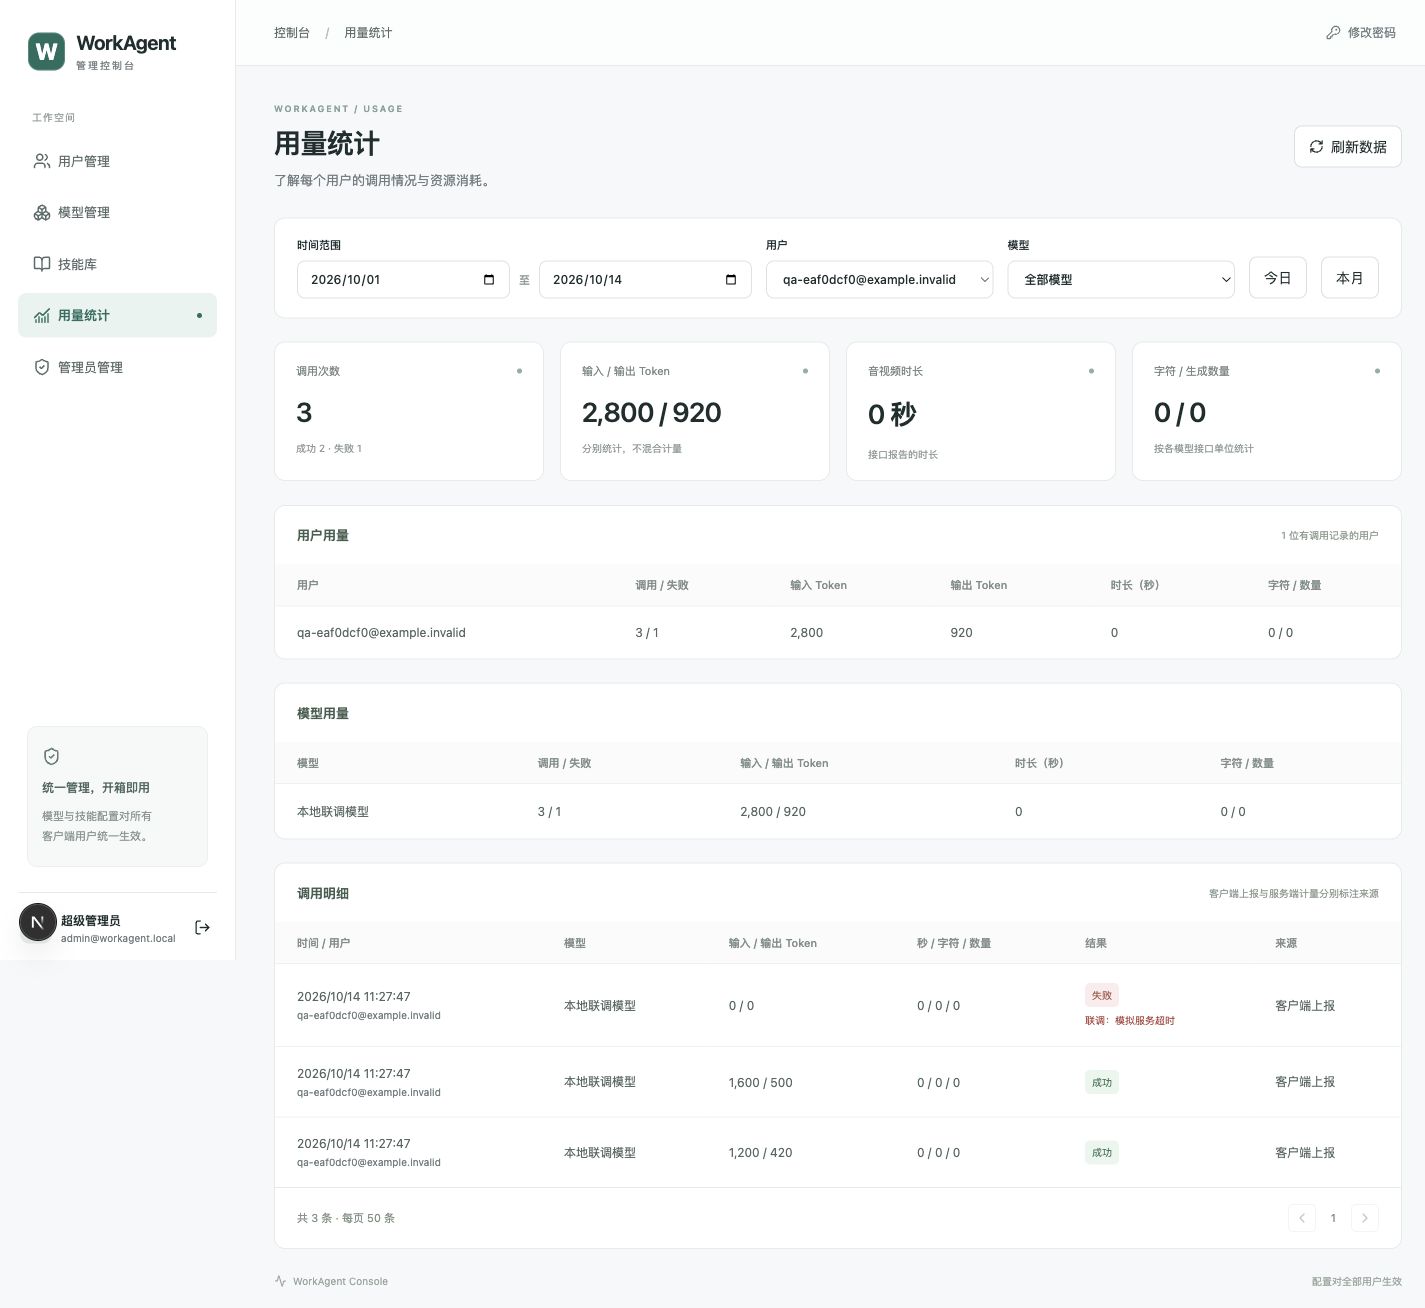The height and width of the screenshot is (1308, 1425).
Task: Click the 技能库 book icon
Action: (x=42, y=264)
